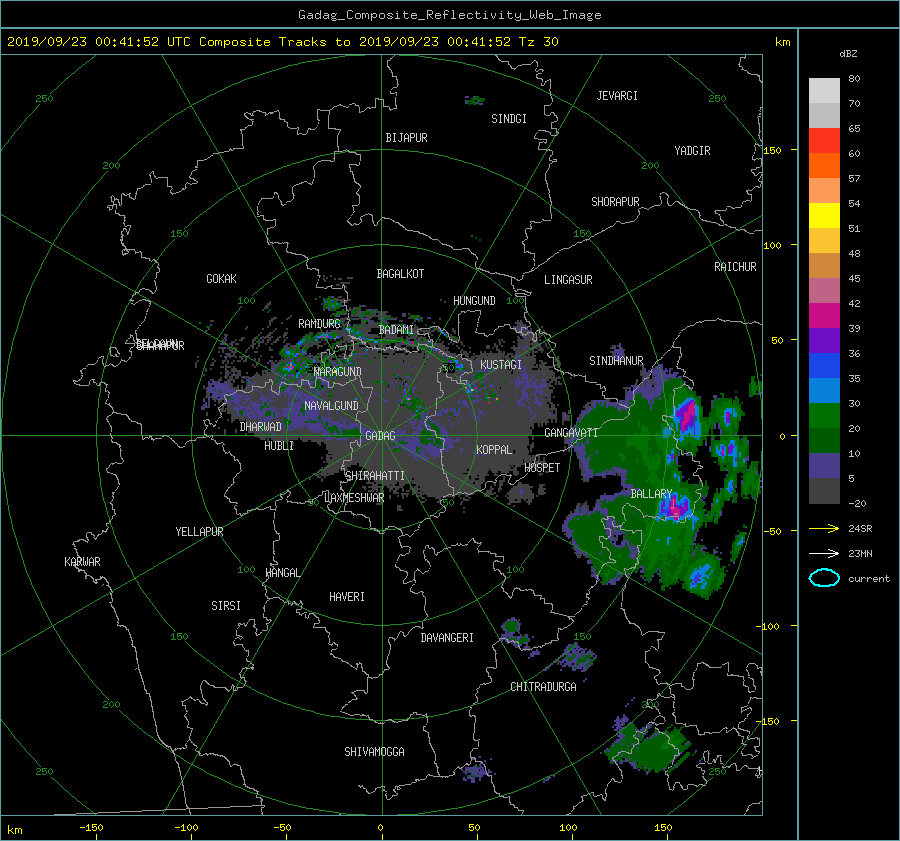This screenshot has height=841, width=900.
Task: Select the red 65 dBZ color swatch
Action: click(824, 140)
